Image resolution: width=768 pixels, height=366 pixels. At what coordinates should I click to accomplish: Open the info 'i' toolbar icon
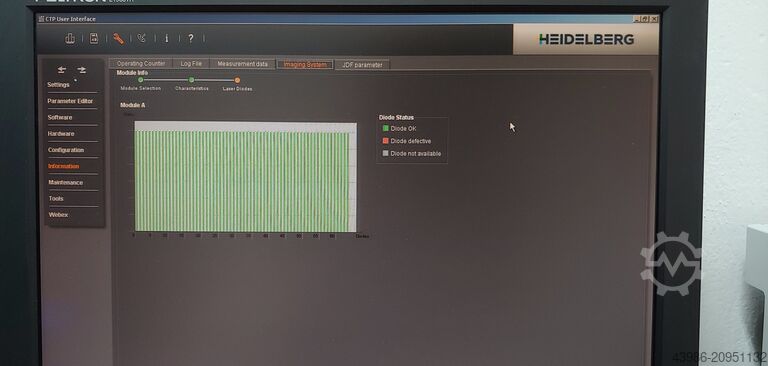click(x=167, y=38)
